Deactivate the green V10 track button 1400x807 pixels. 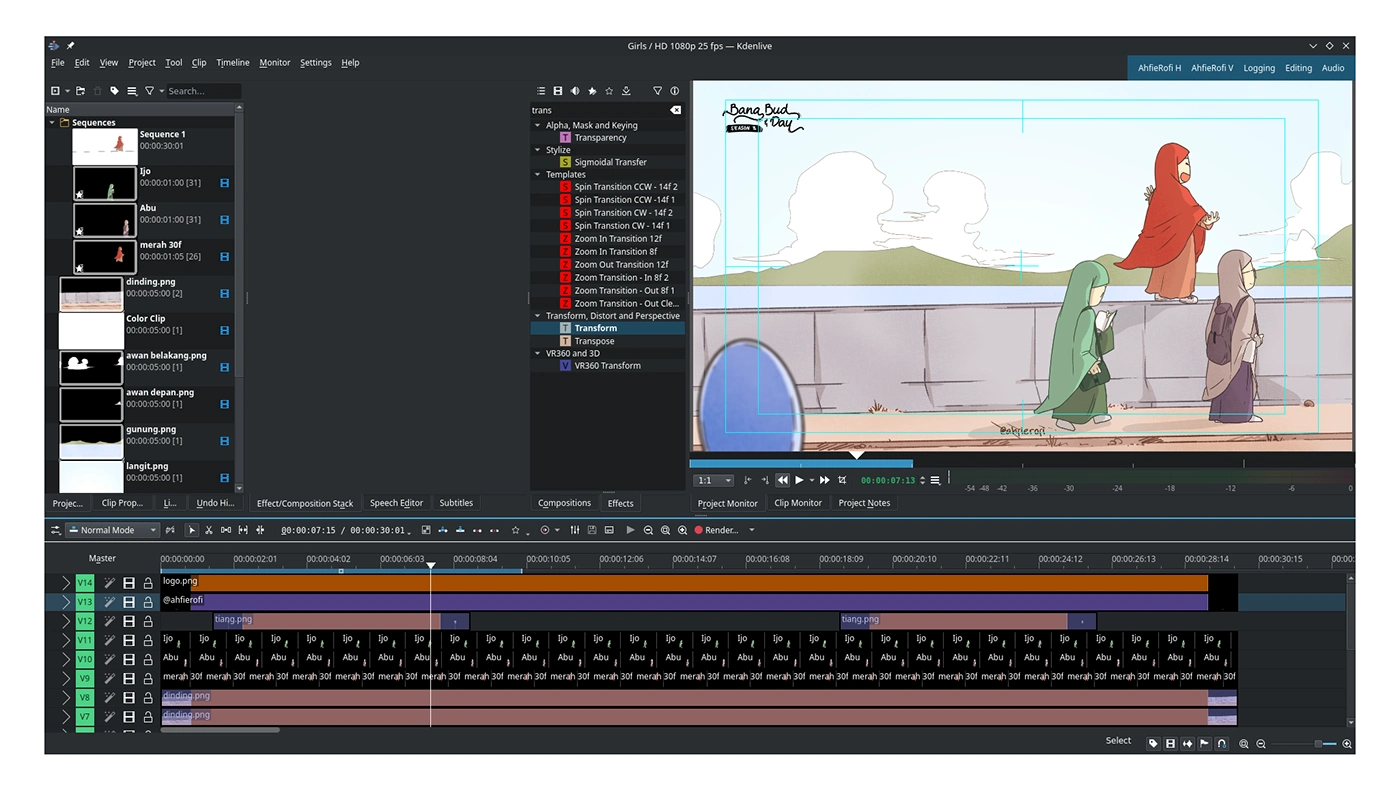tap(84, 659)
